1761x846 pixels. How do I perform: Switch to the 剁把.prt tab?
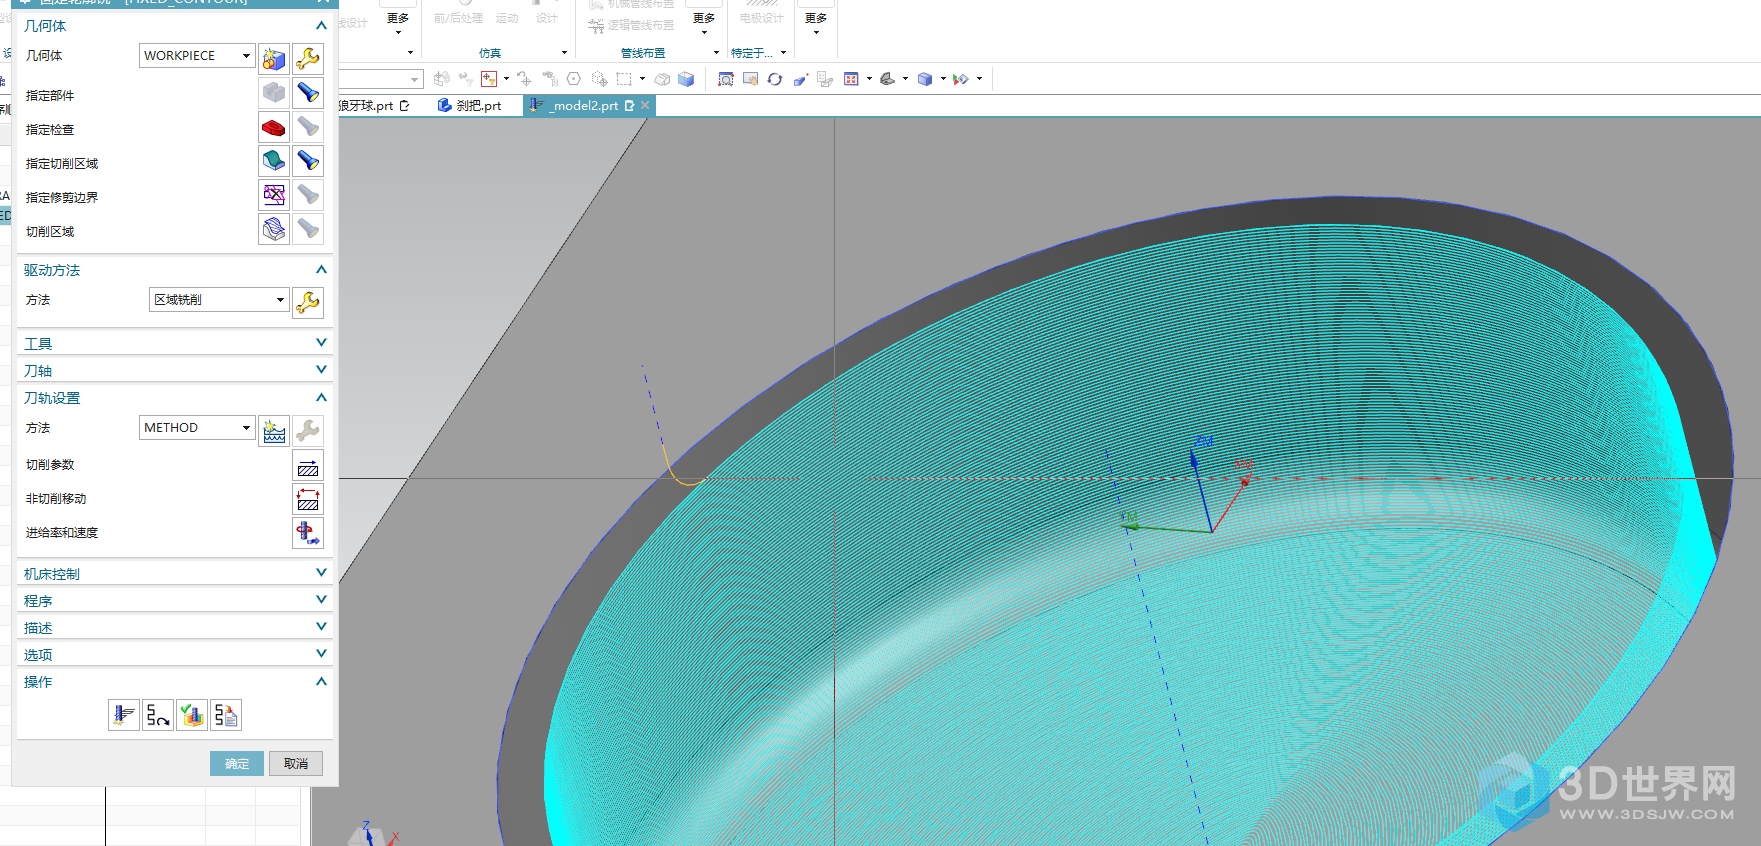pos(478,106)
